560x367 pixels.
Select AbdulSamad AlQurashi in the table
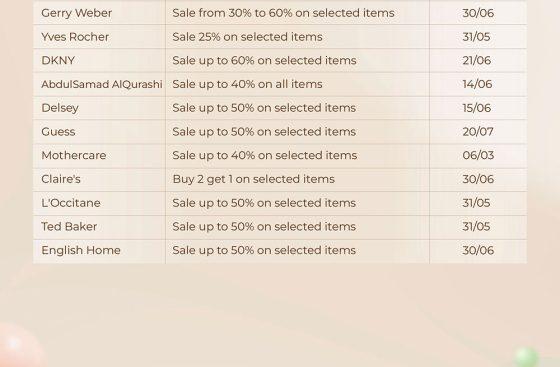102,84
